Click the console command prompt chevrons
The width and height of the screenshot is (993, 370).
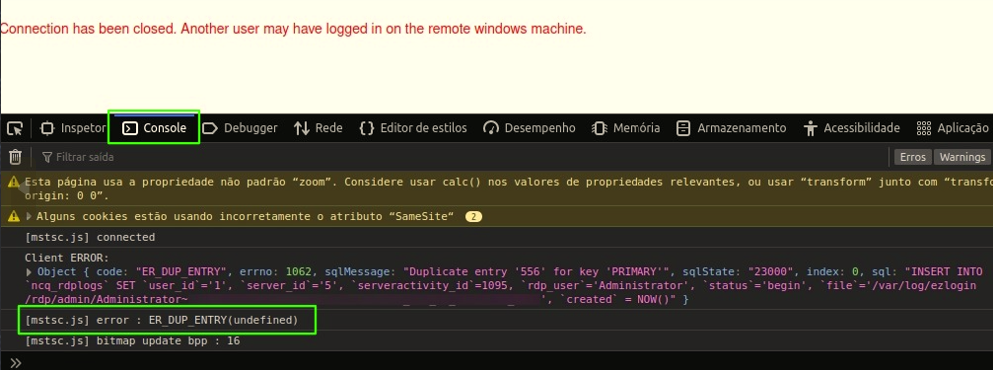16,362
